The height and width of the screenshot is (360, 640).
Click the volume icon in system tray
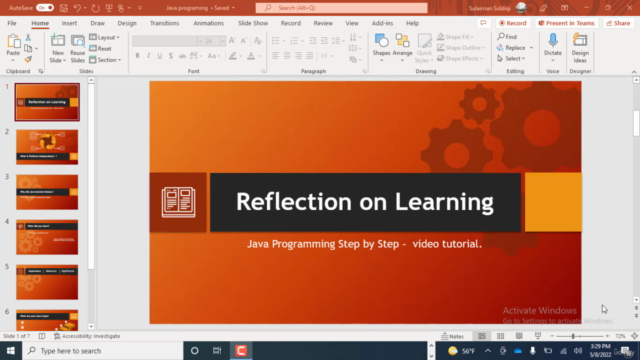[x=578, y=351]
